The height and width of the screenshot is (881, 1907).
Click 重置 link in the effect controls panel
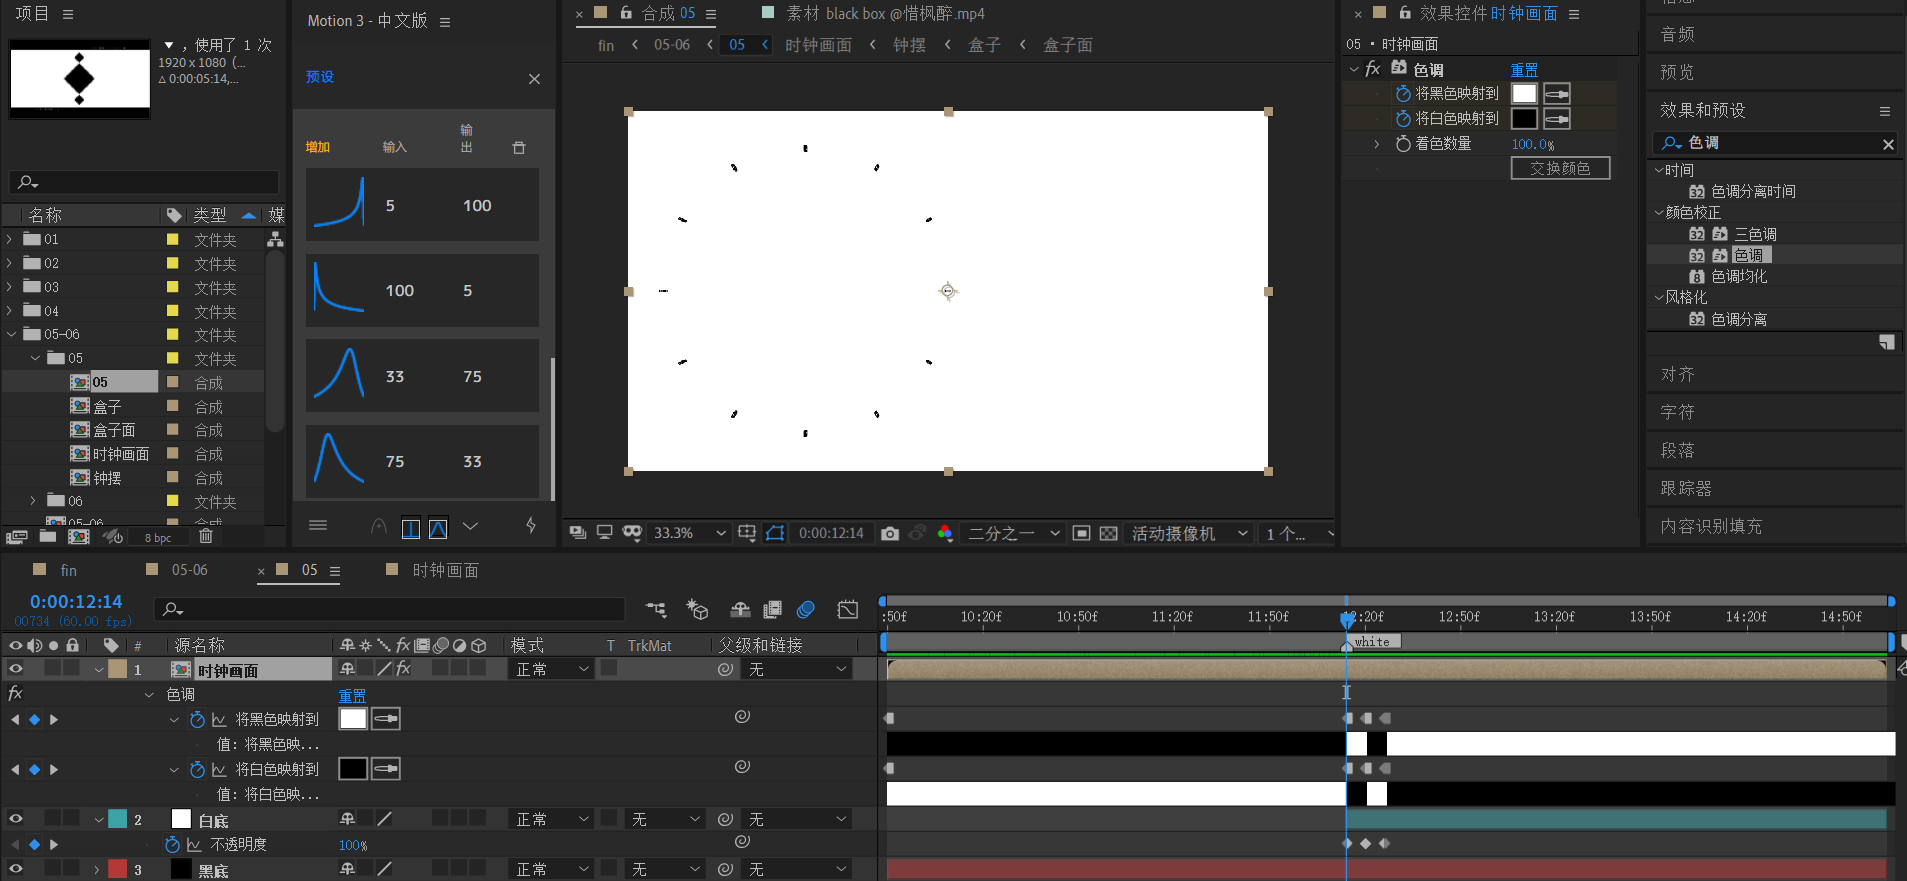(1524, 70)
